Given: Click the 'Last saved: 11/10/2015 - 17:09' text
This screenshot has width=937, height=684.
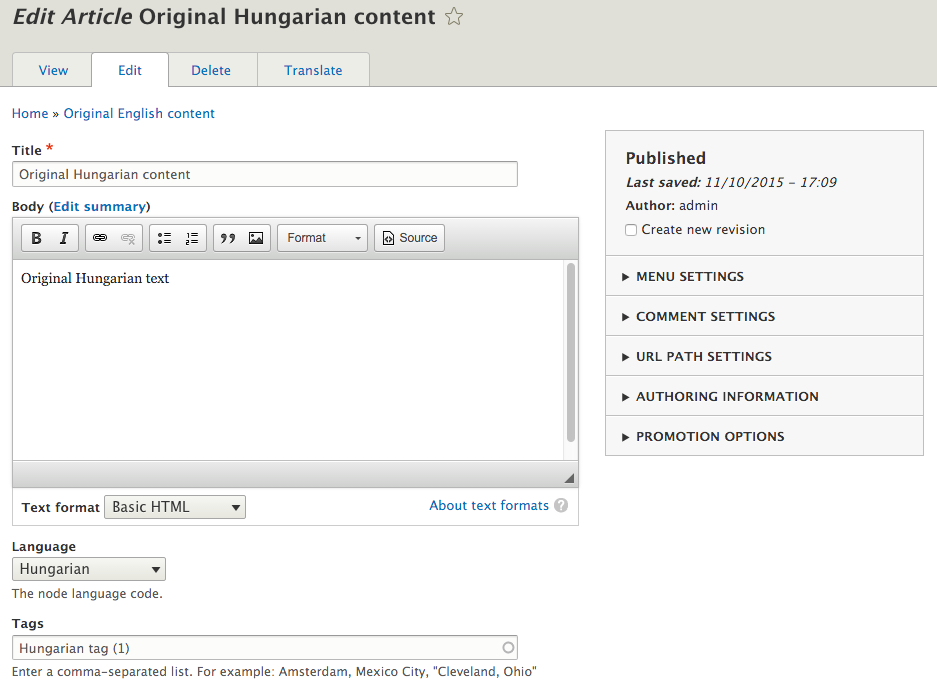Looking at the screenshot, I should (731, 182).
